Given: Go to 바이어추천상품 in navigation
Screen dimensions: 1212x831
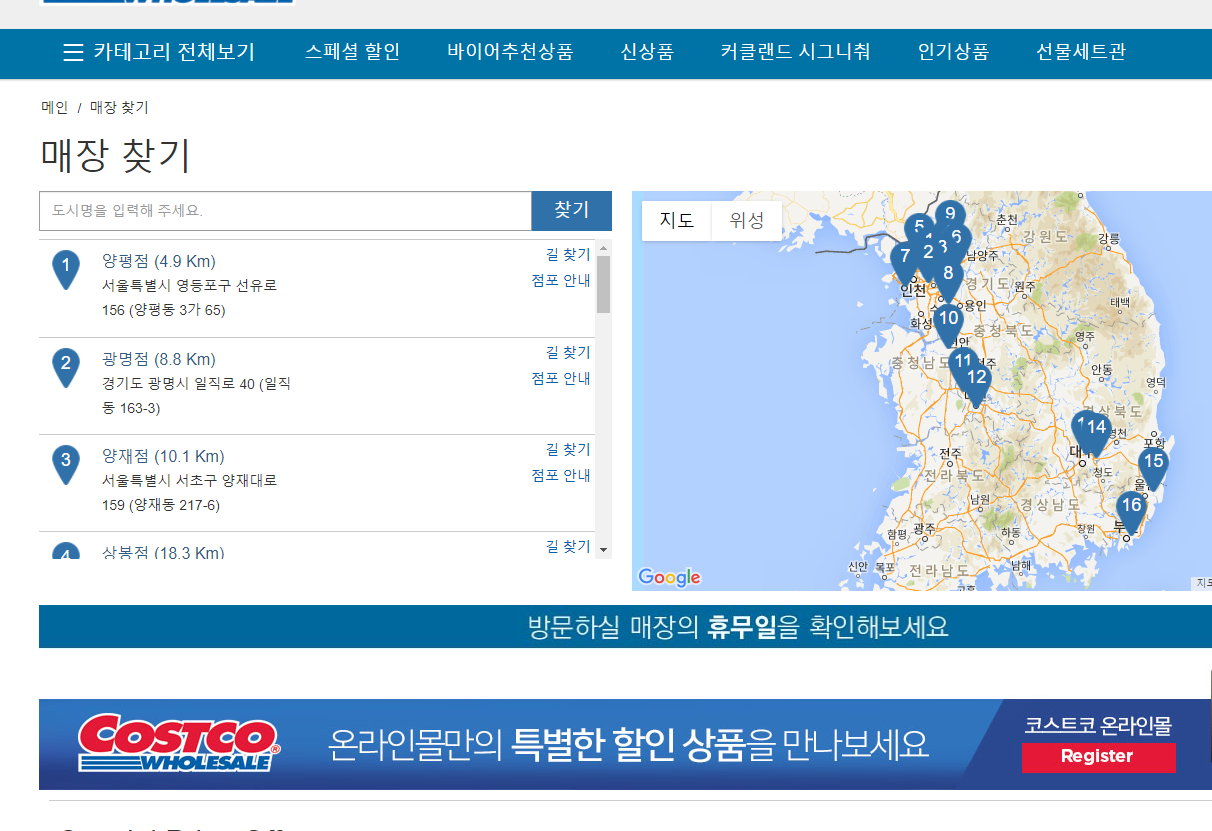Looking at the screenshot, I should point(510,52).
